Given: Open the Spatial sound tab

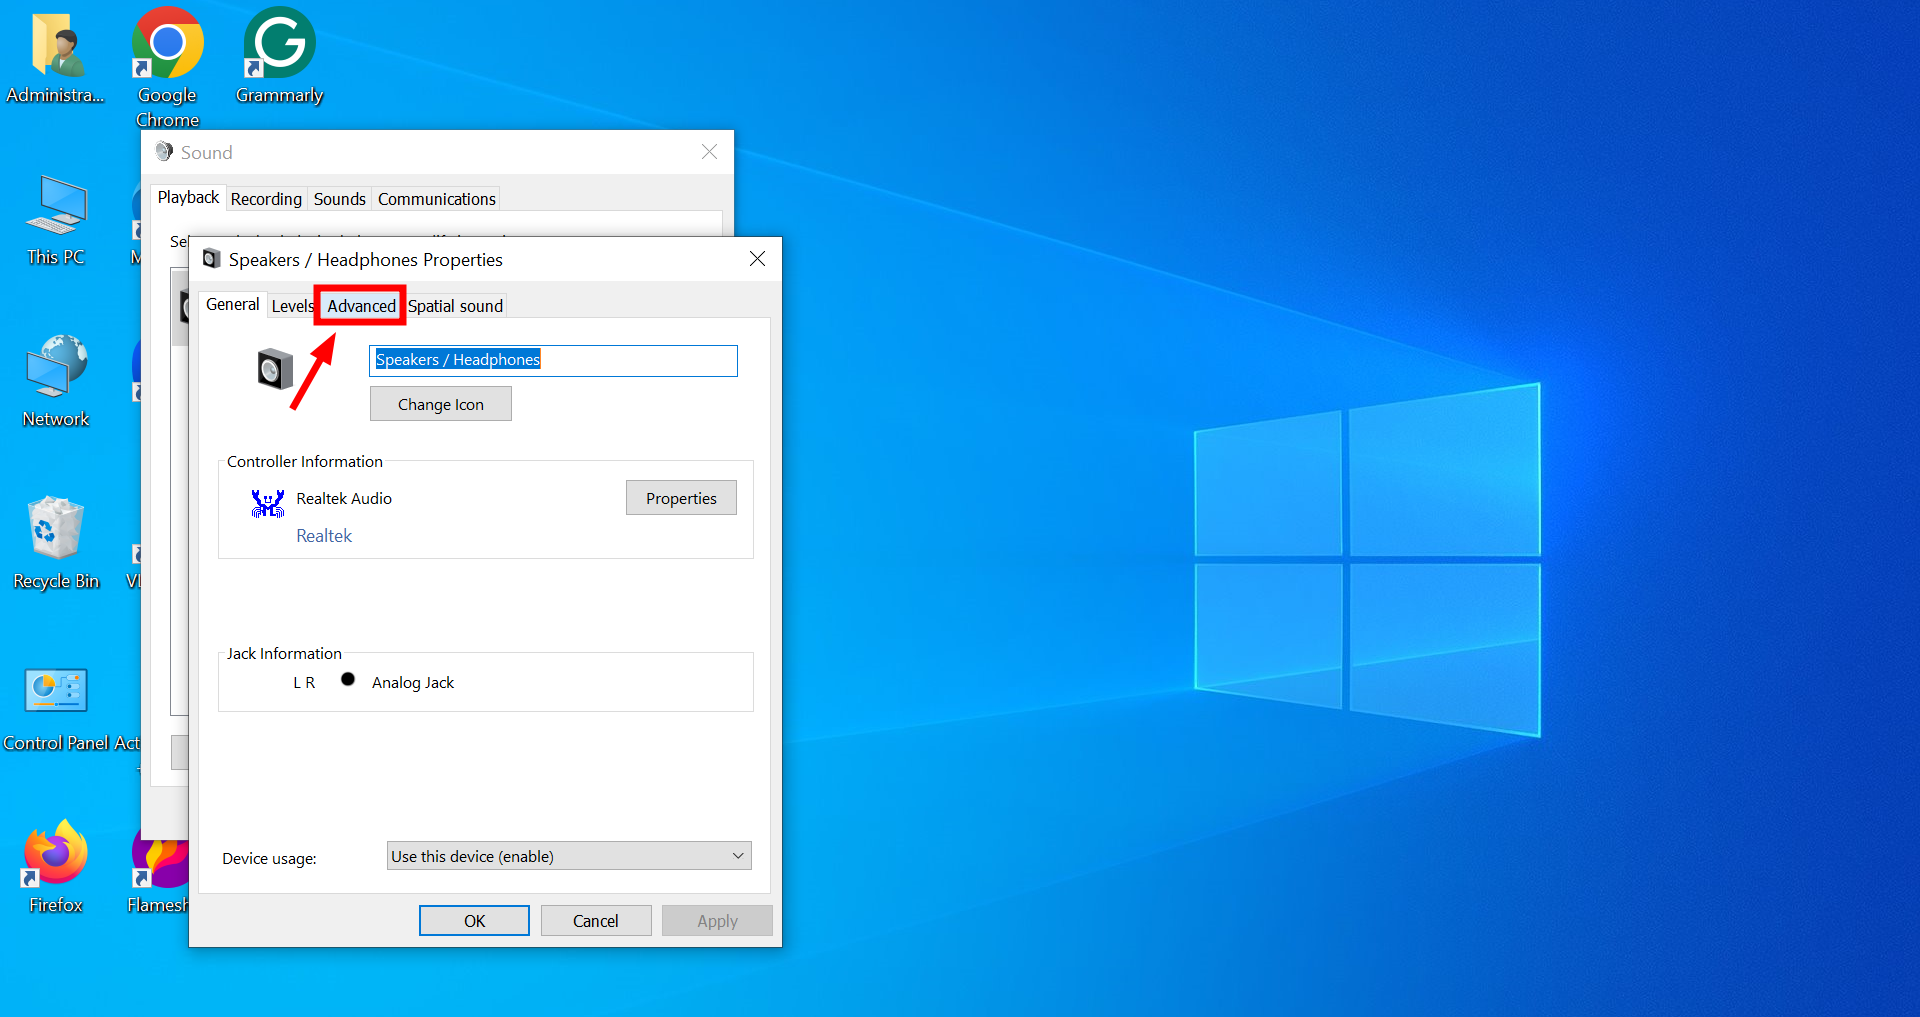Looking at the screenshot, I should tap(455, 306).
